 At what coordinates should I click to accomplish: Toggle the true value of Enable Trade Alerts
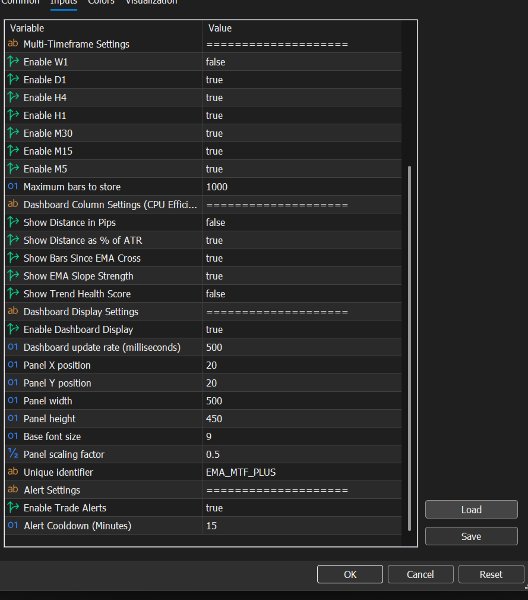pos(214,508)
